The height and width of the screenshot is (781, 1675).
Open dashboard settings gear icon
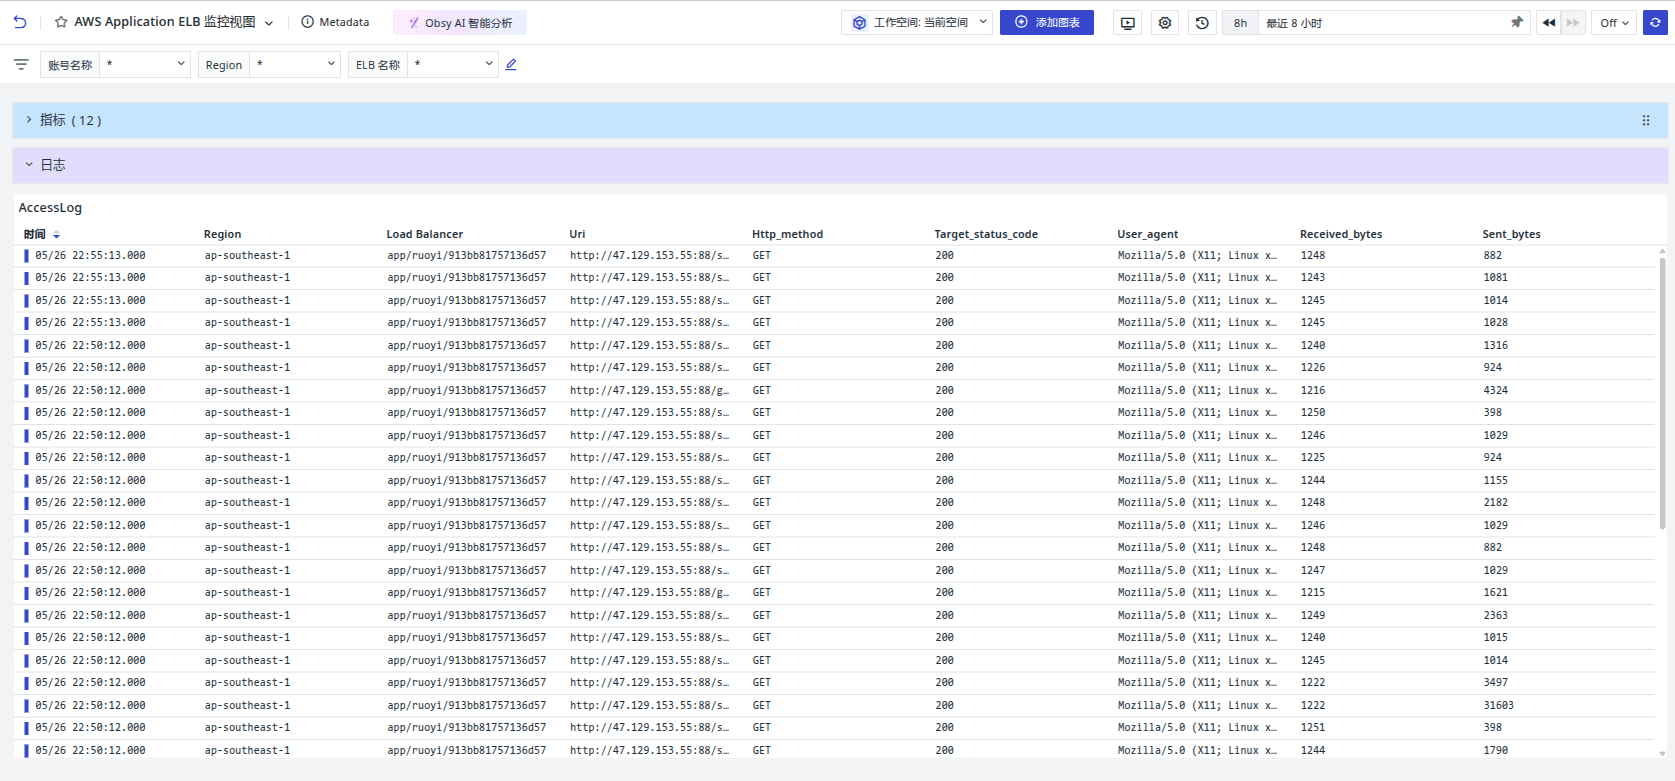pyautogui.click(x=1165, y=23)
